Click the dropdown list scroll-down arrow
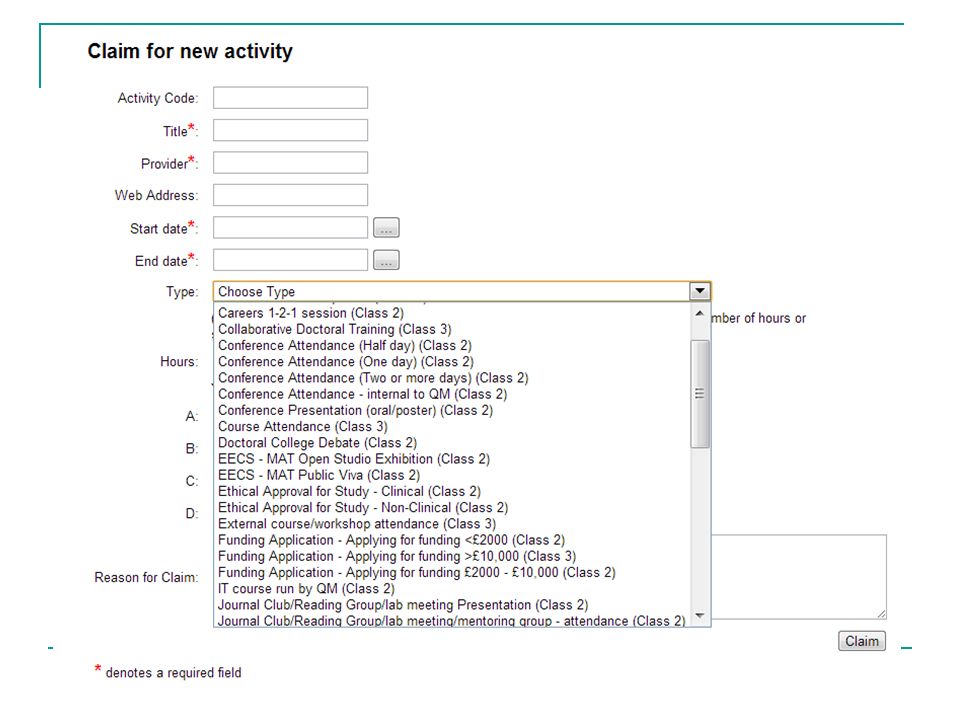The width and height of the screenshot is (960, 720). click(700, 615)
